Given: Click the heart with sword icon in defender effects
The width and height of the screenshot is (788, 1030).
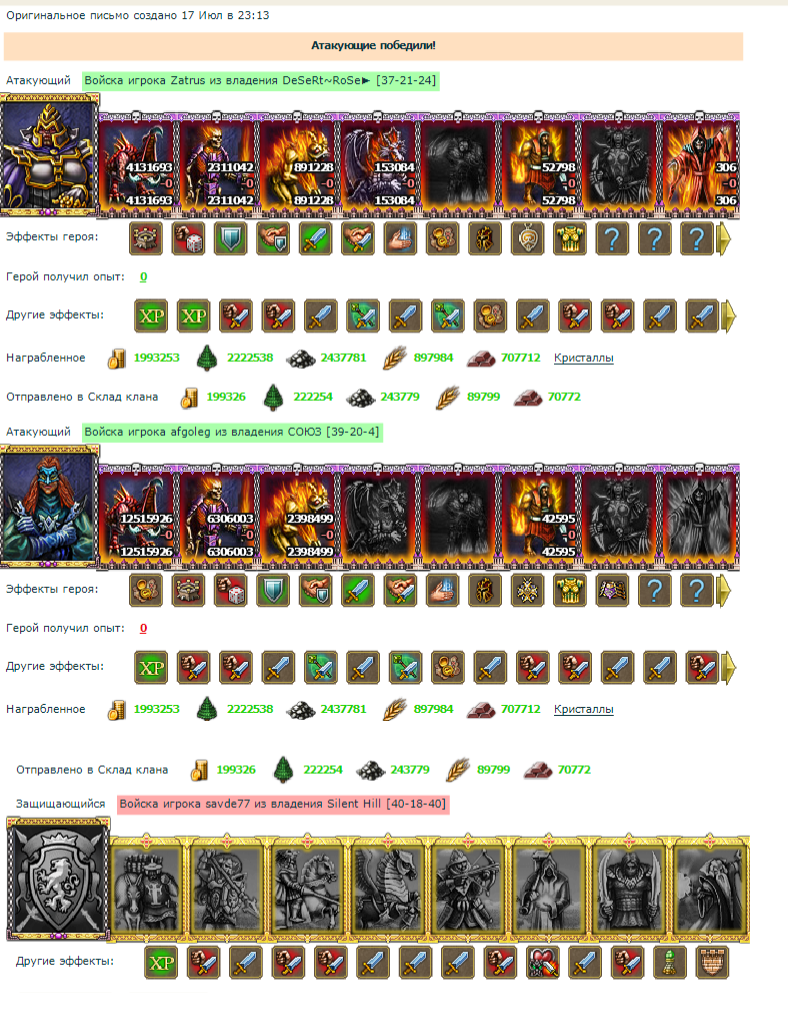Looking at the screenshot, I should coord(542,963).
